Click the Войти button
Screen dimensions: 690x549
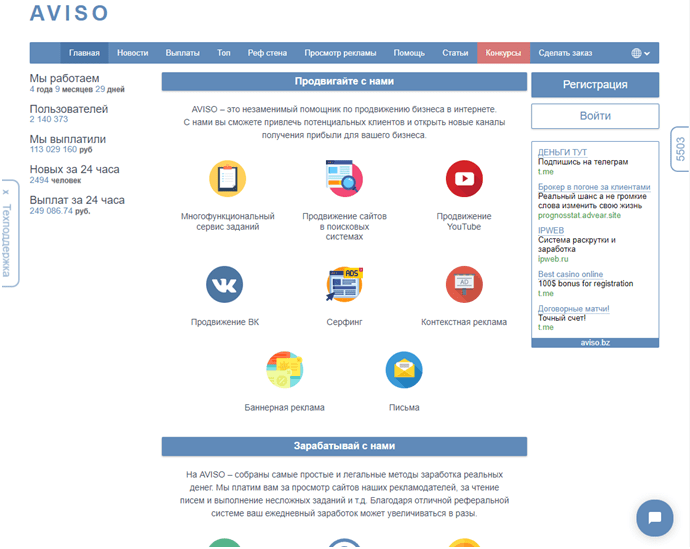point(595,116)
